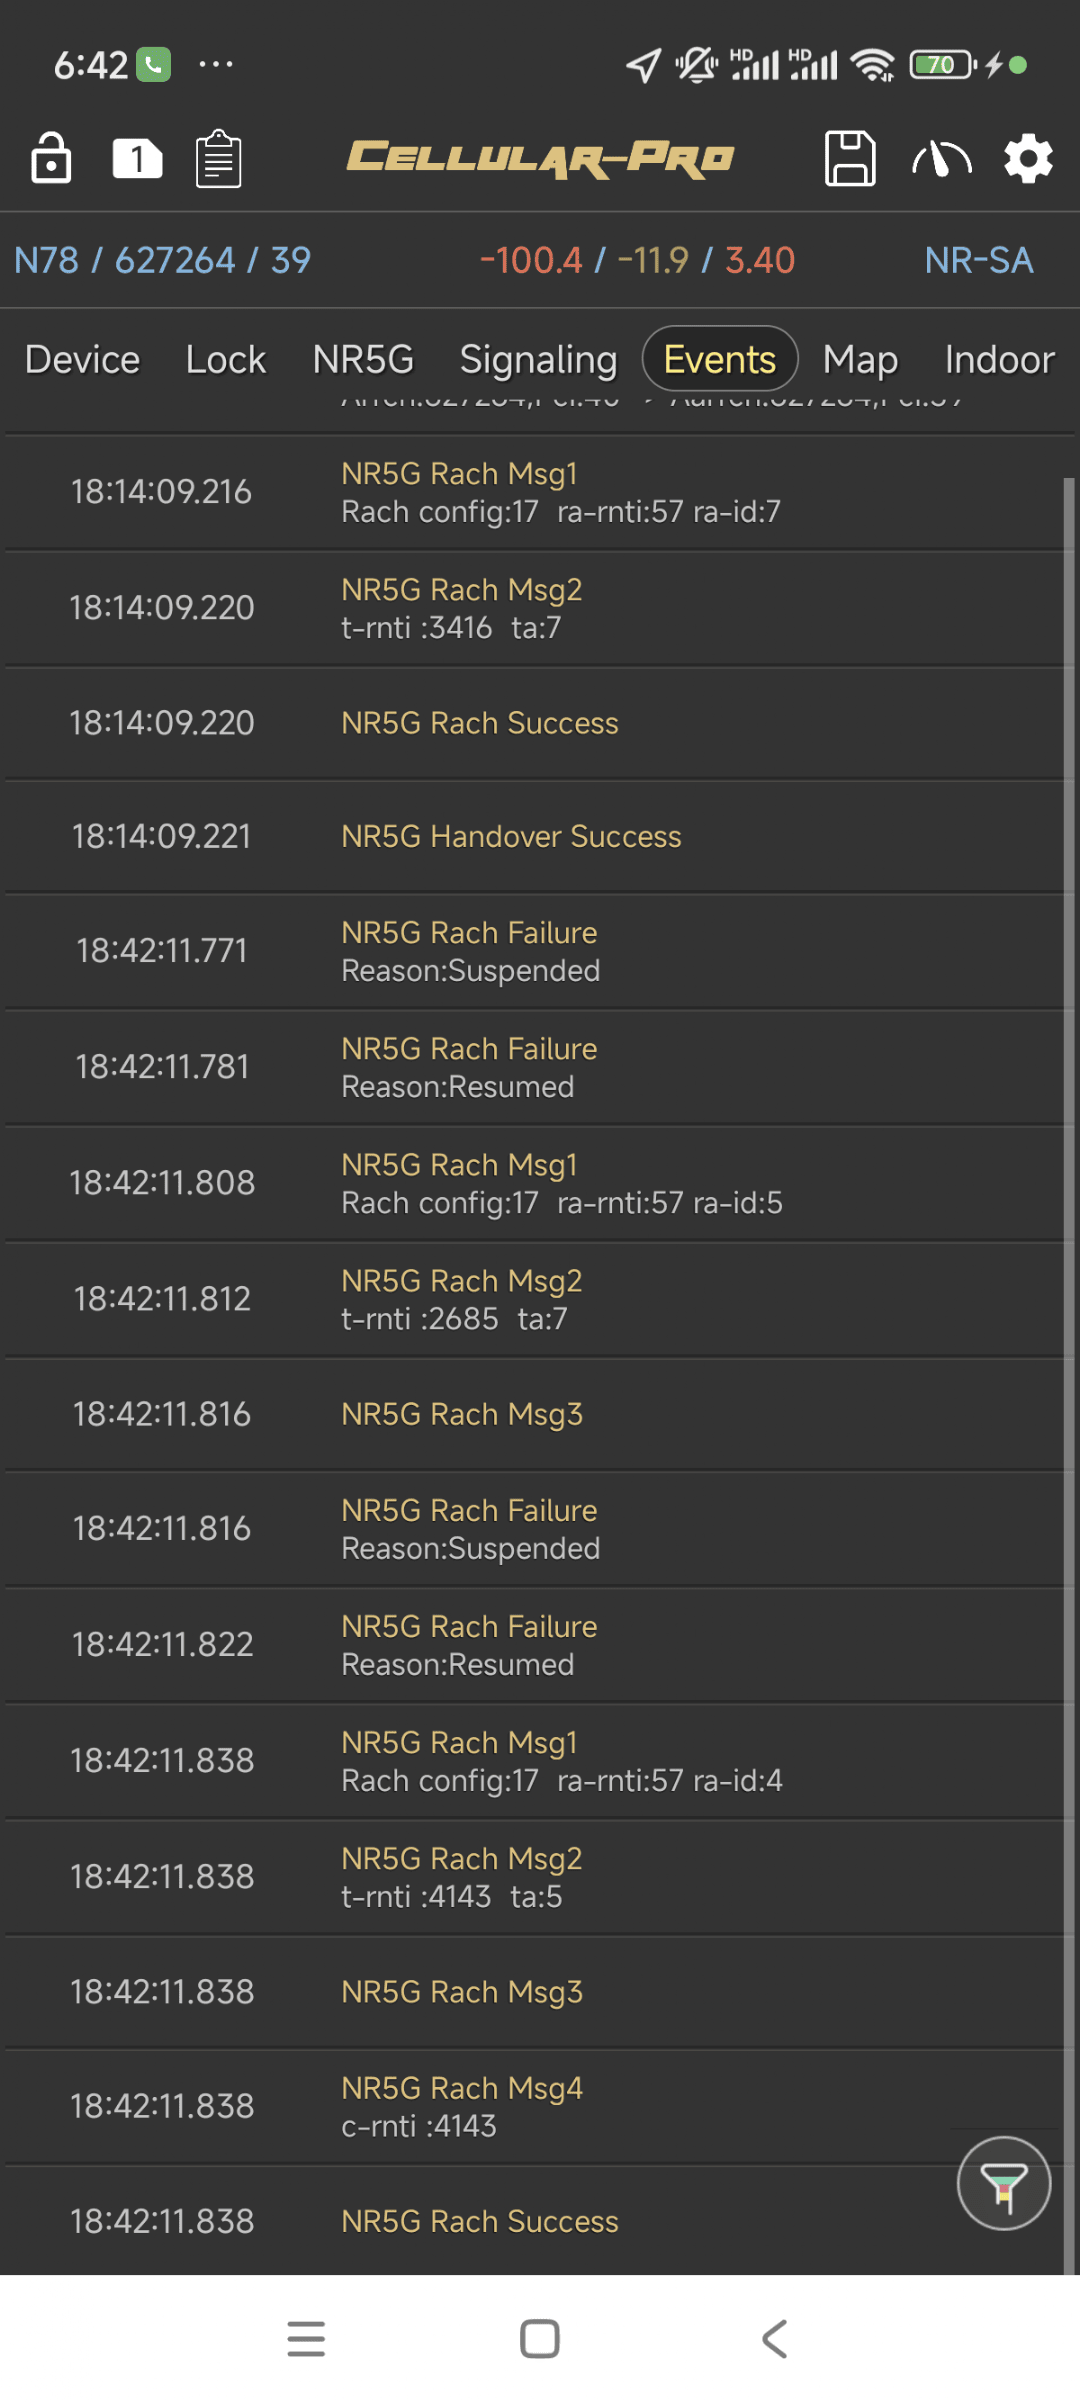Select the NR5G tab
The height and width of the screenshot is (2403, 1080).
coord(363,360)
